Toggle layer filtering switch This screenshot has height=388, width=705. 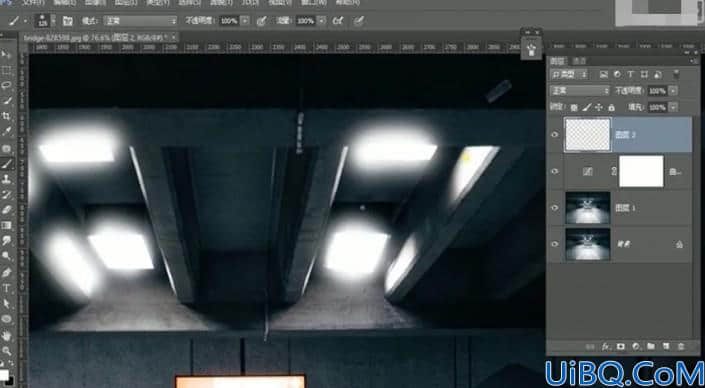(x=676, y=74)
